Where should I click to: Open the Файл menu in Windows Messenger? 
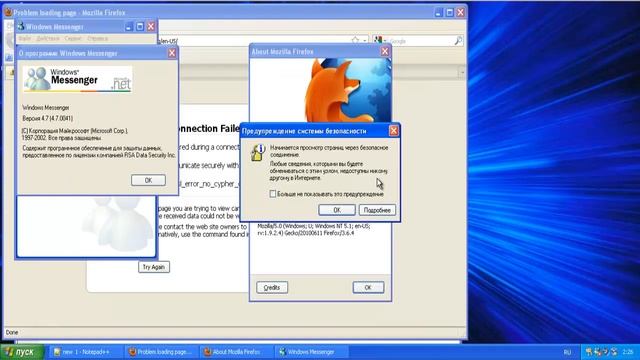24,38
